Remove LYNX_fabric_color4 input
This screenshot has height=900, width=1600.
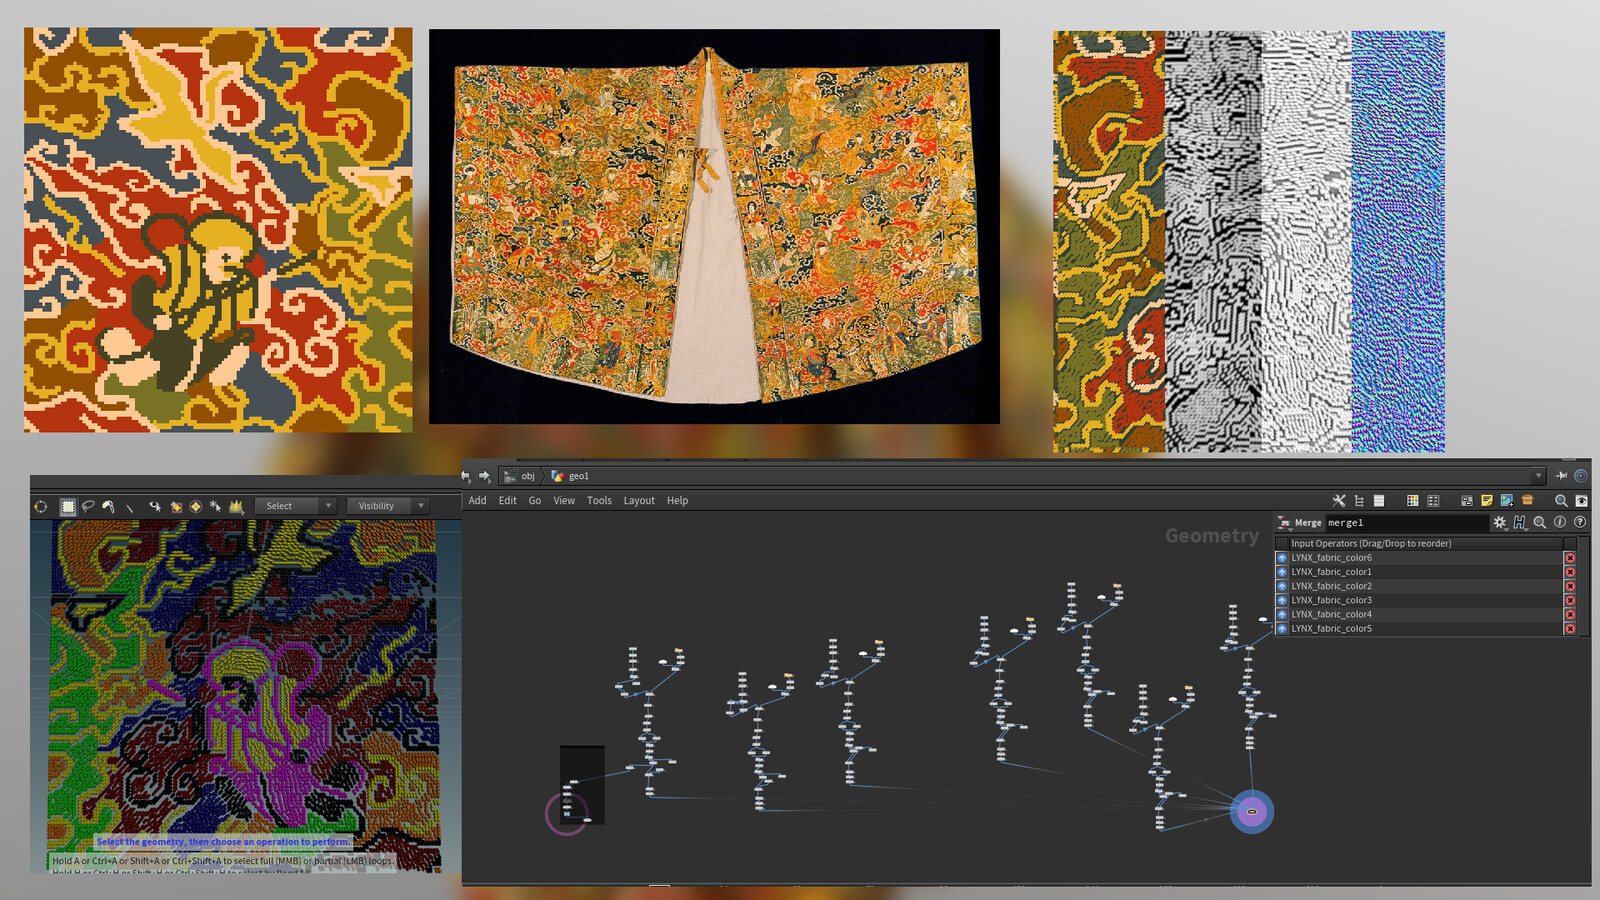[x=1570, y=614]
